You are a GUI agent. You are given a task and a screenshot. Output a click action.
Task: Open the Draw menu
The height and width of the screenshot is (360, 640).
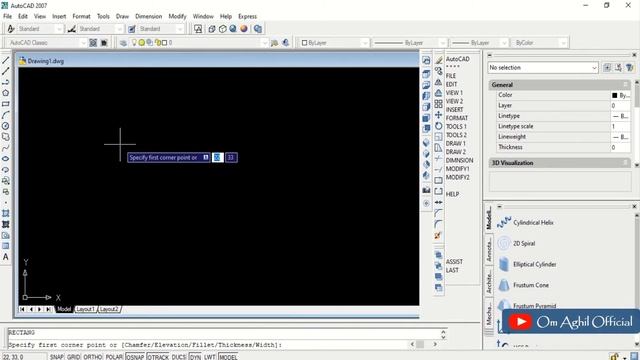pyautogui.click(x=122, y=16)
